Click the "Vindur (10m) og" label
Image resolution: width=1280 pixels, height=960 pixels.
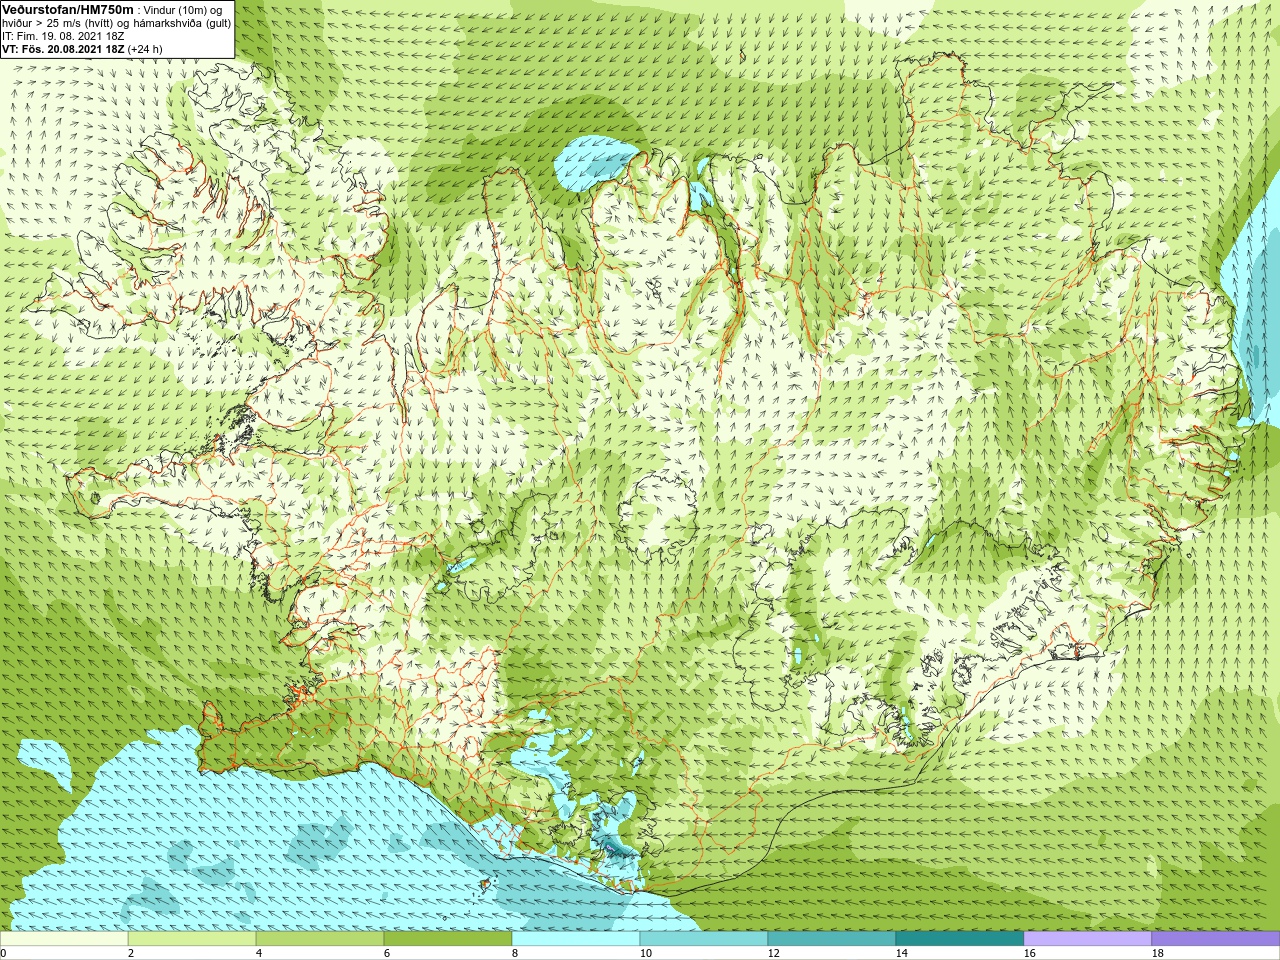pyautogui.click(x=183, y=10)
